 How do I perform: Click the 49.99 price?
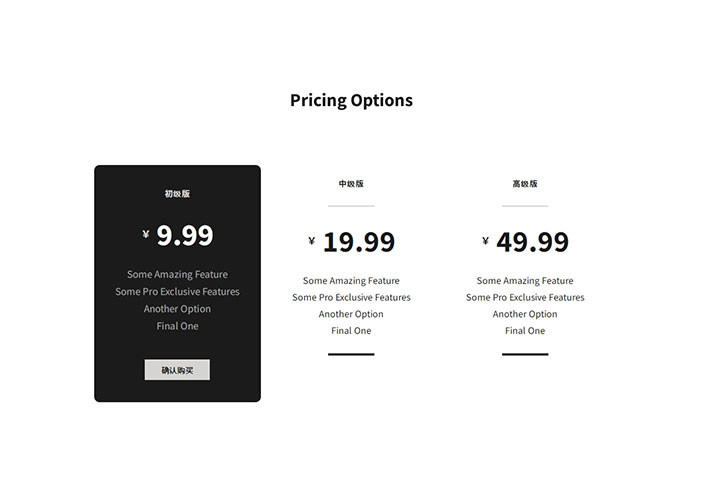coord(532,242)
